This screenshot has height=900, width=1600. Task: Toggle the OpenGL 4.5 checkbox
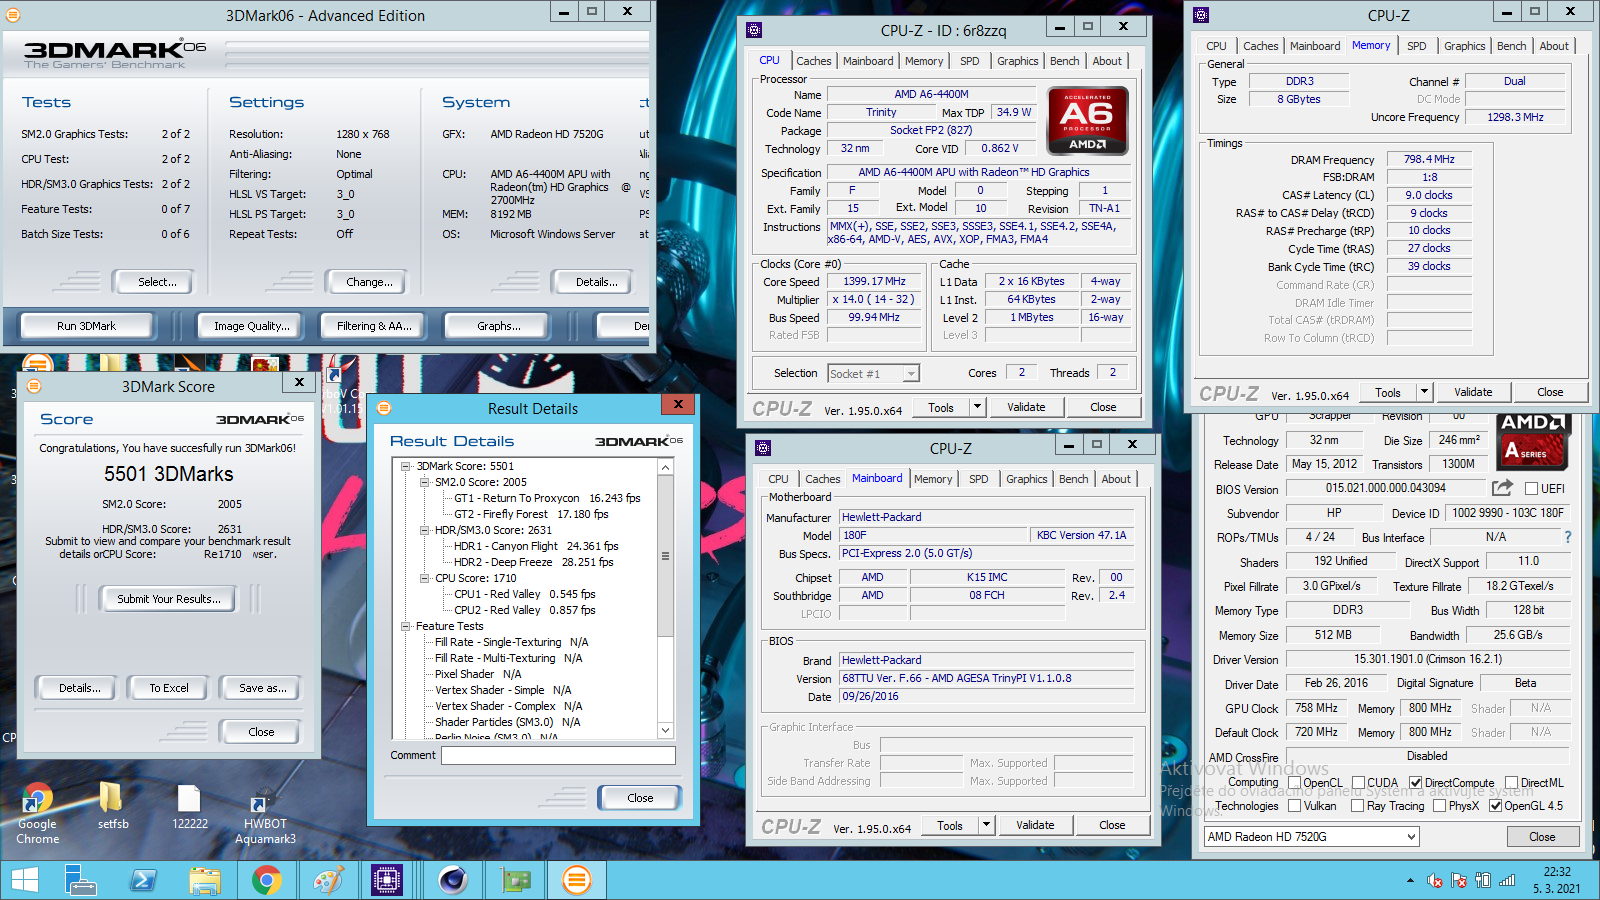(x=1495, y=806)
